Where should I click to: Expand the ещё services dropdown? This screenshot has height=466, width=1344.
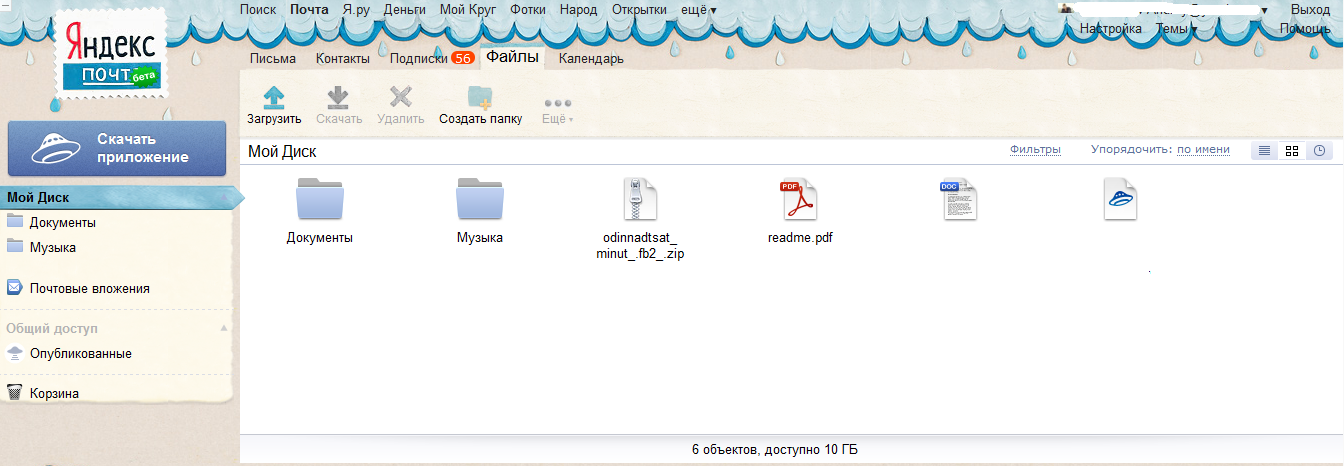[x=698, y=9]
